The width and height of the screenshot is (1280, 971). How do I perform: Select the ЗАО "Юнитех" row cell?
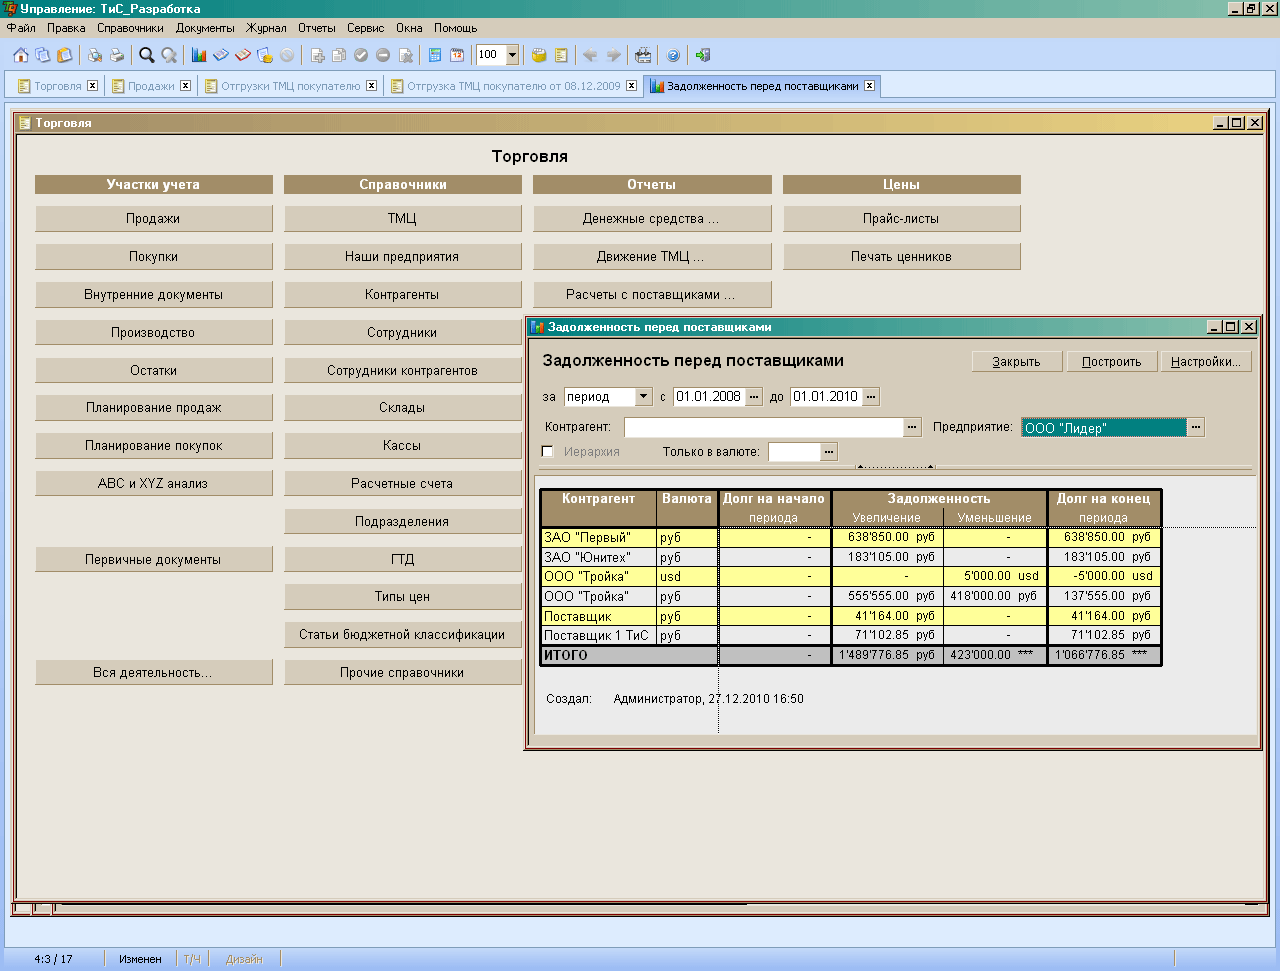pos(598,557)
